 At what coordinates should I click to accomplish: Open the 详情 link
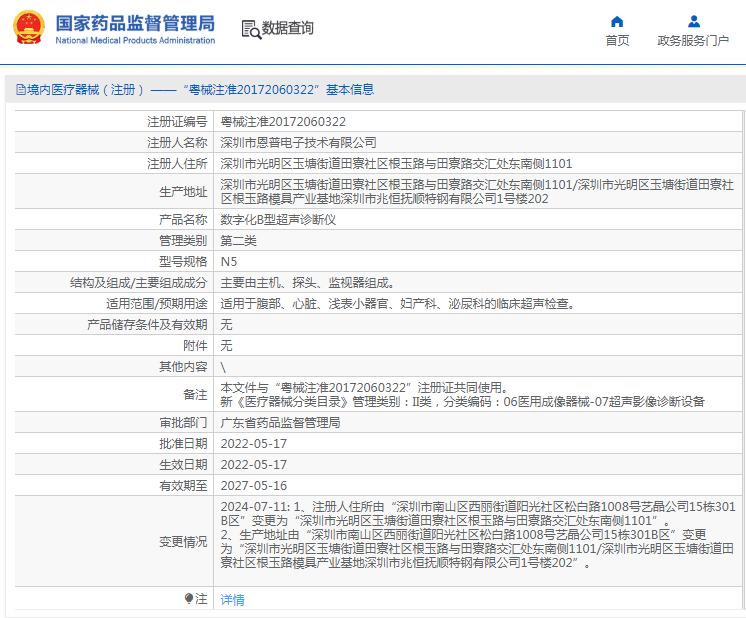tap(232, 599)
